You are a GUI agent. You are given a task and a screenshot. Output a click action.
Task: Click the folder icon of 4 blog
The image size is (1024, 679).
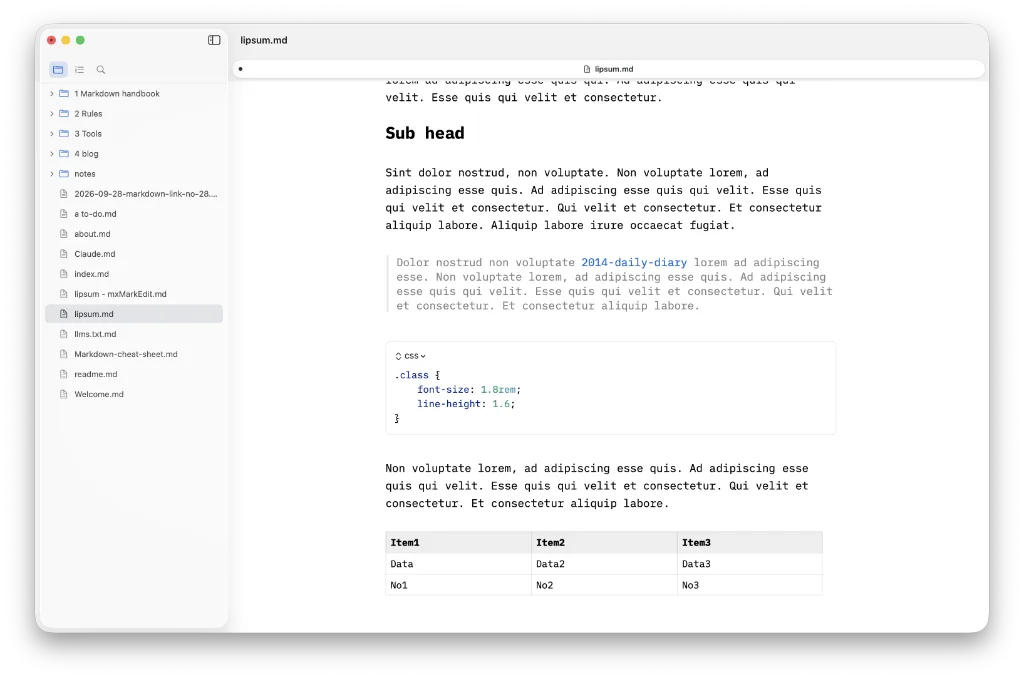point(64,154)
